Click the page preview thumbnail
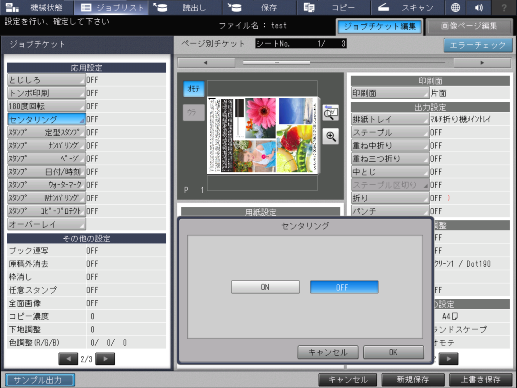Screen dimensions: 517x388 point(263,135)
